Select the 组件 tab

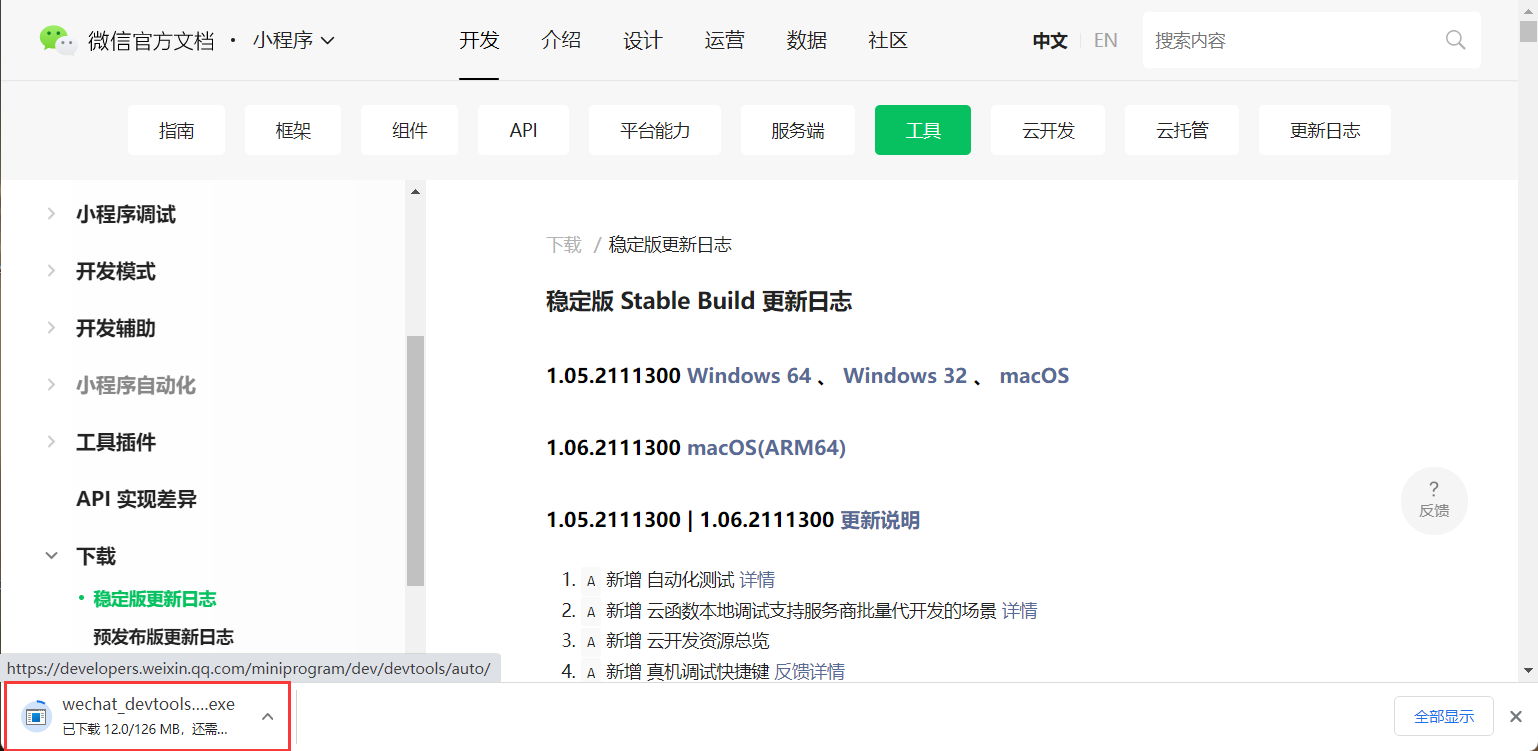click(410, 130)
